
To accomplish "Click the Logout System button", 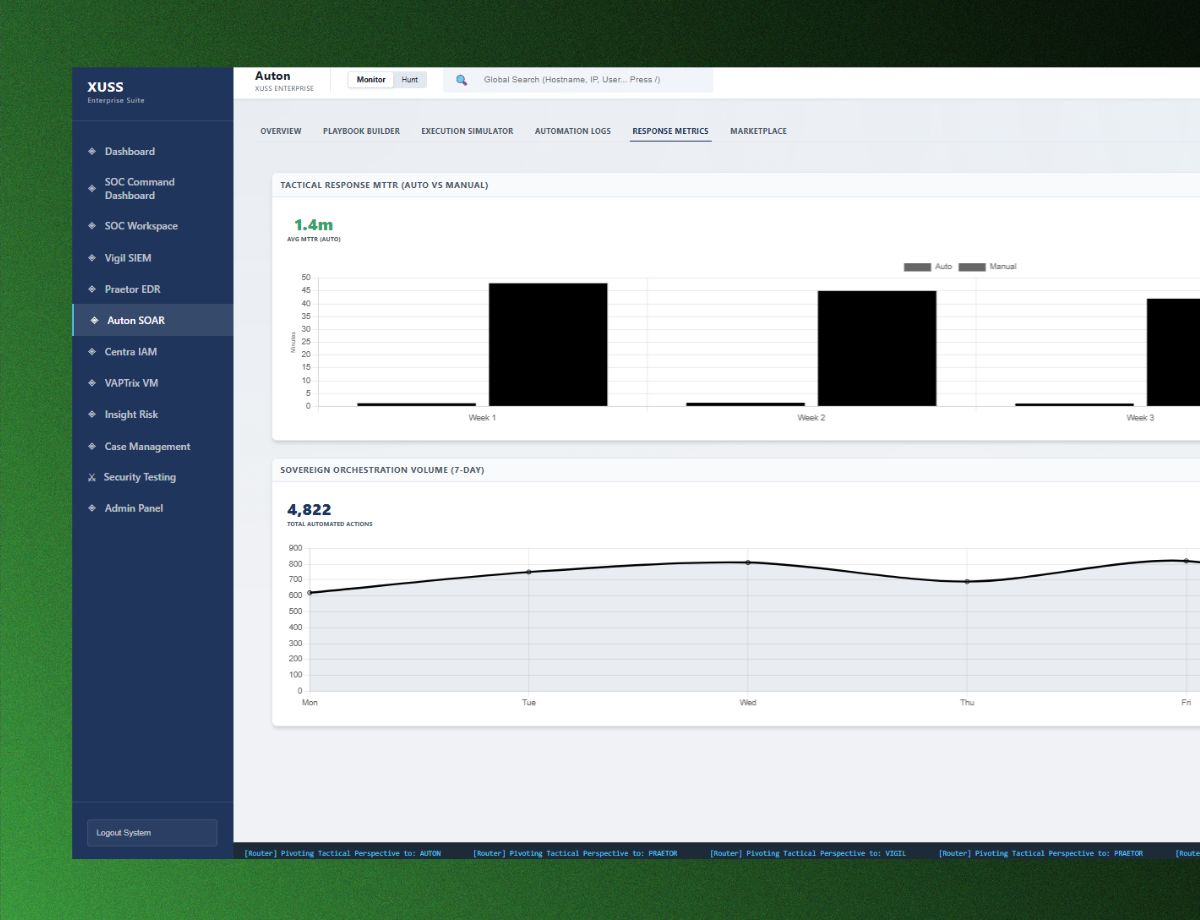I will tap(151, 832).
